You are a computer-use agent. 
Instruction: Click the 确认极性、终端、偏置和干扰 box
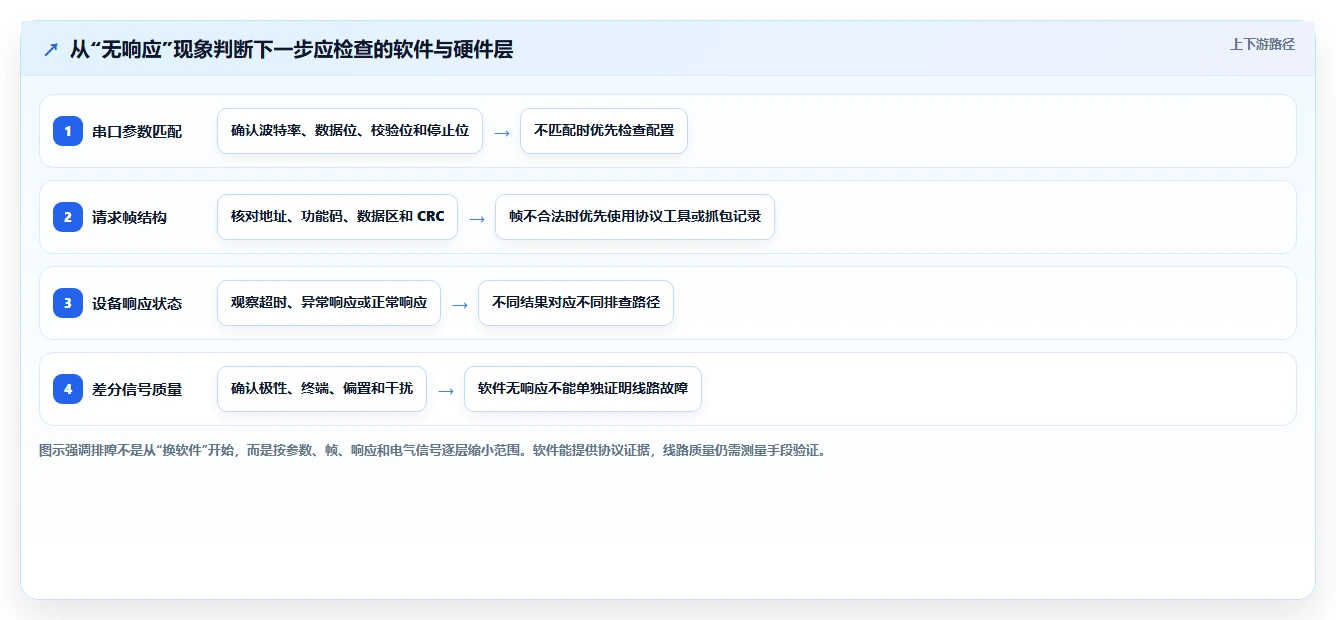322,389
